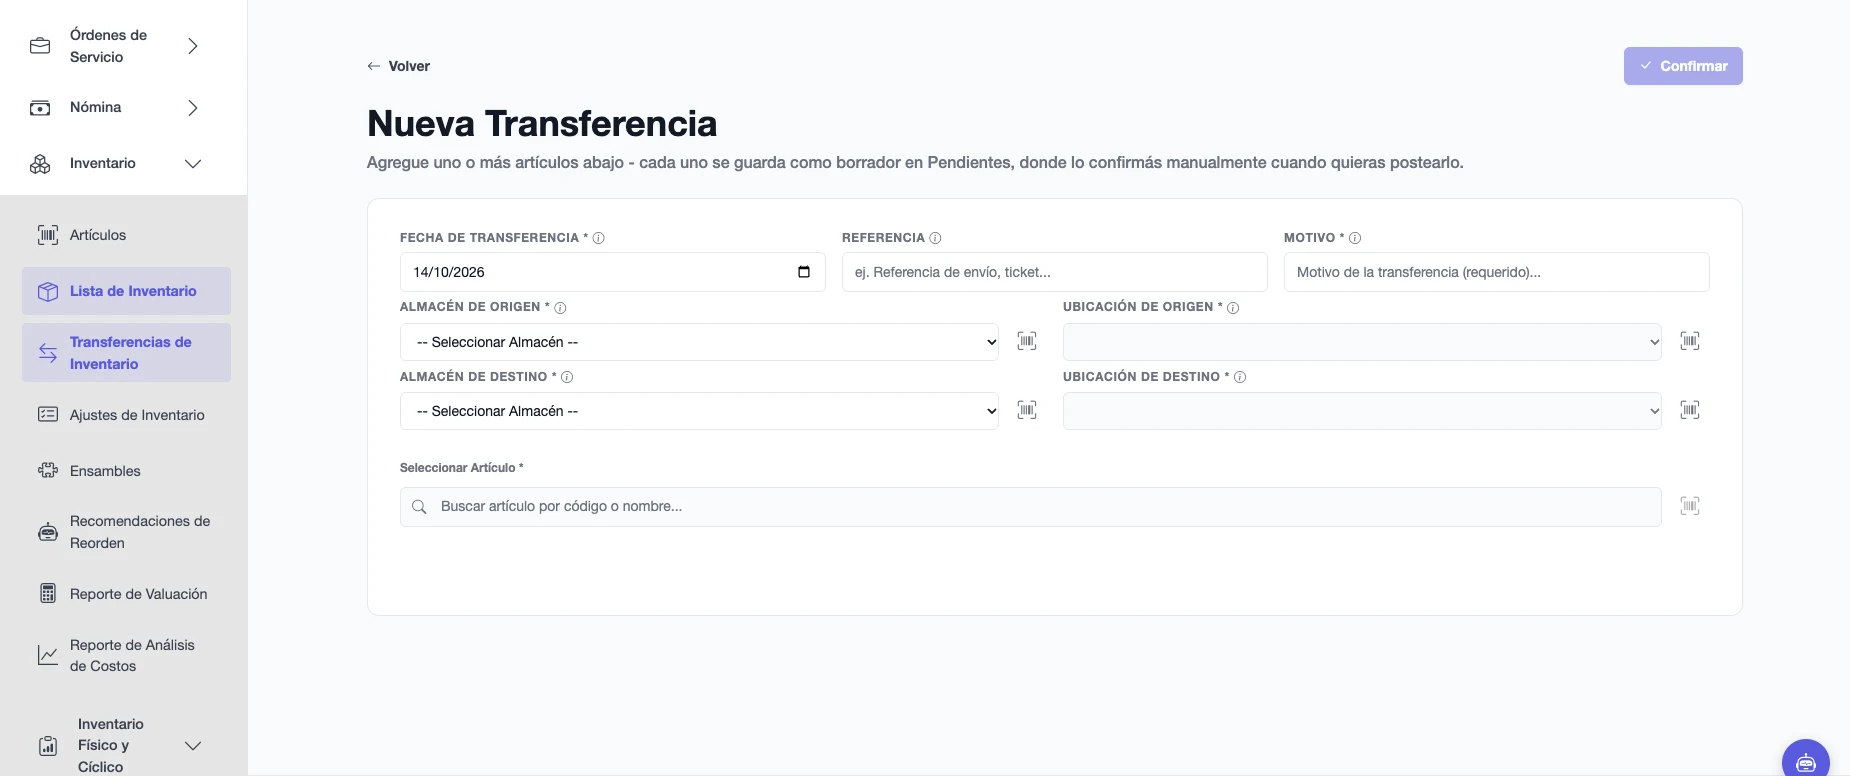Show info for Ubicación de Destino
Viewport: 1850px width, 776px height.
coord(1240,377)
